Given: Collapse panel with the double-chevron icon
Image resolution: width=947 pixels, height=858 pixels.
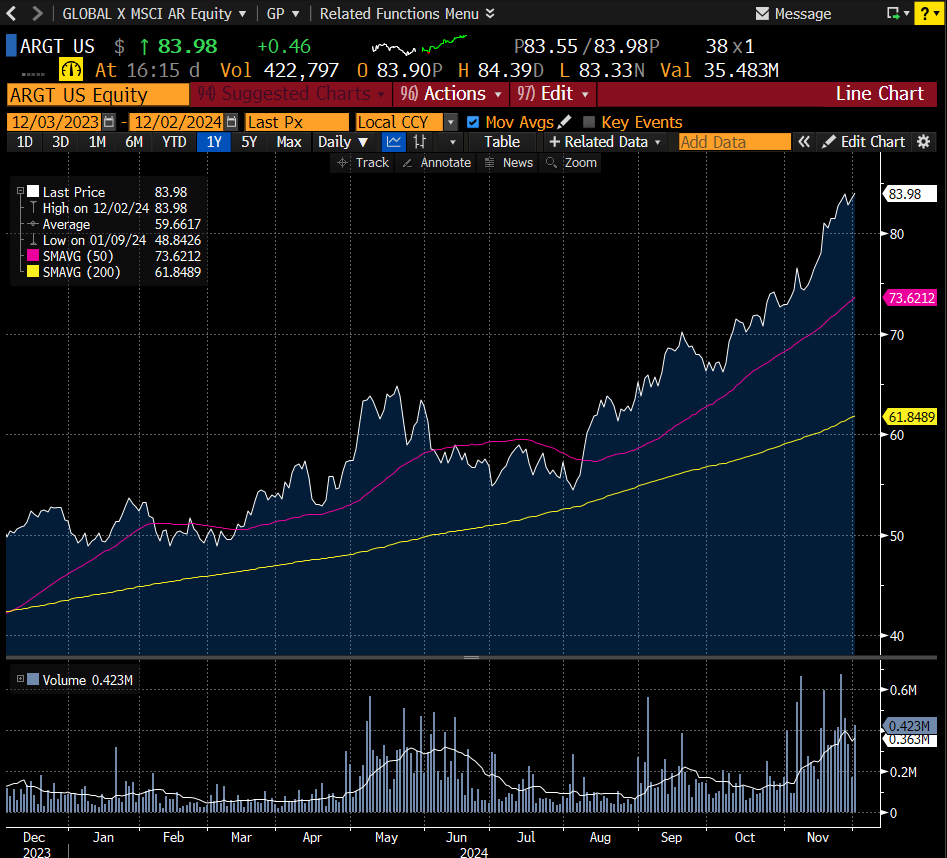Looking at the screenshot, I should point(803,142).
